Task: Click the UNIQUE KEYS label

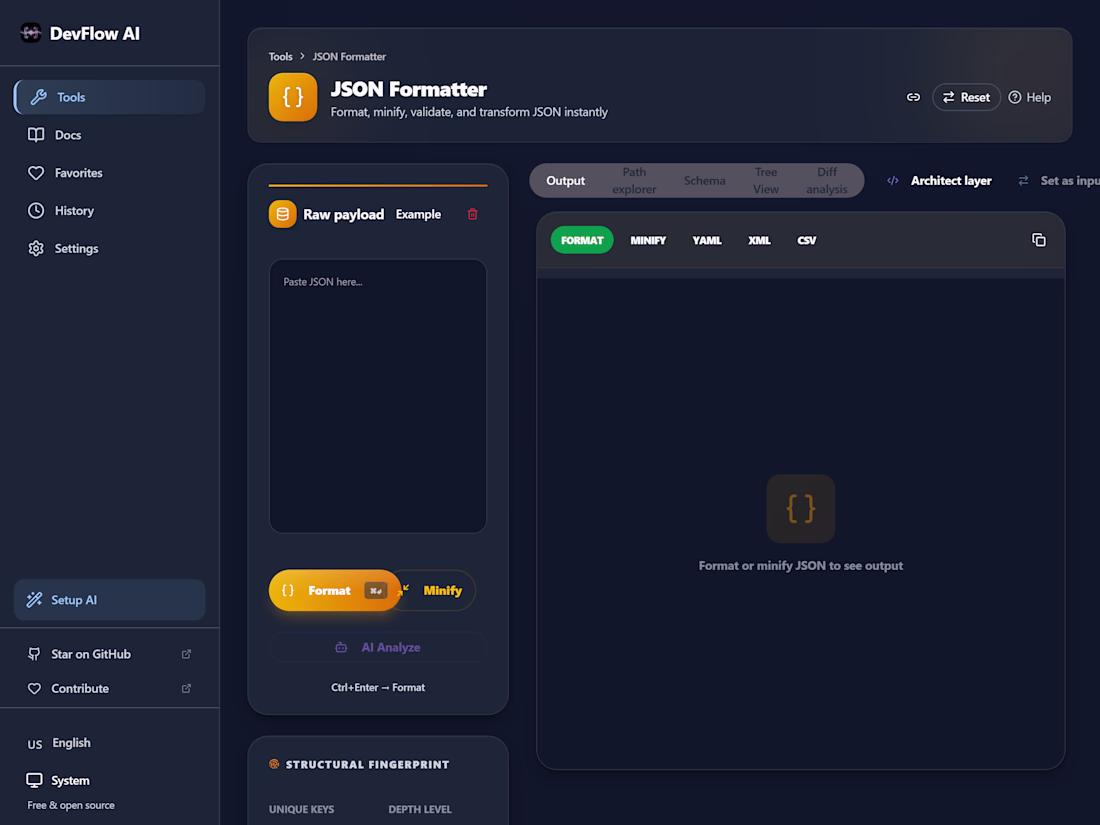Action: pyautogui.click(x=301, y=809)
